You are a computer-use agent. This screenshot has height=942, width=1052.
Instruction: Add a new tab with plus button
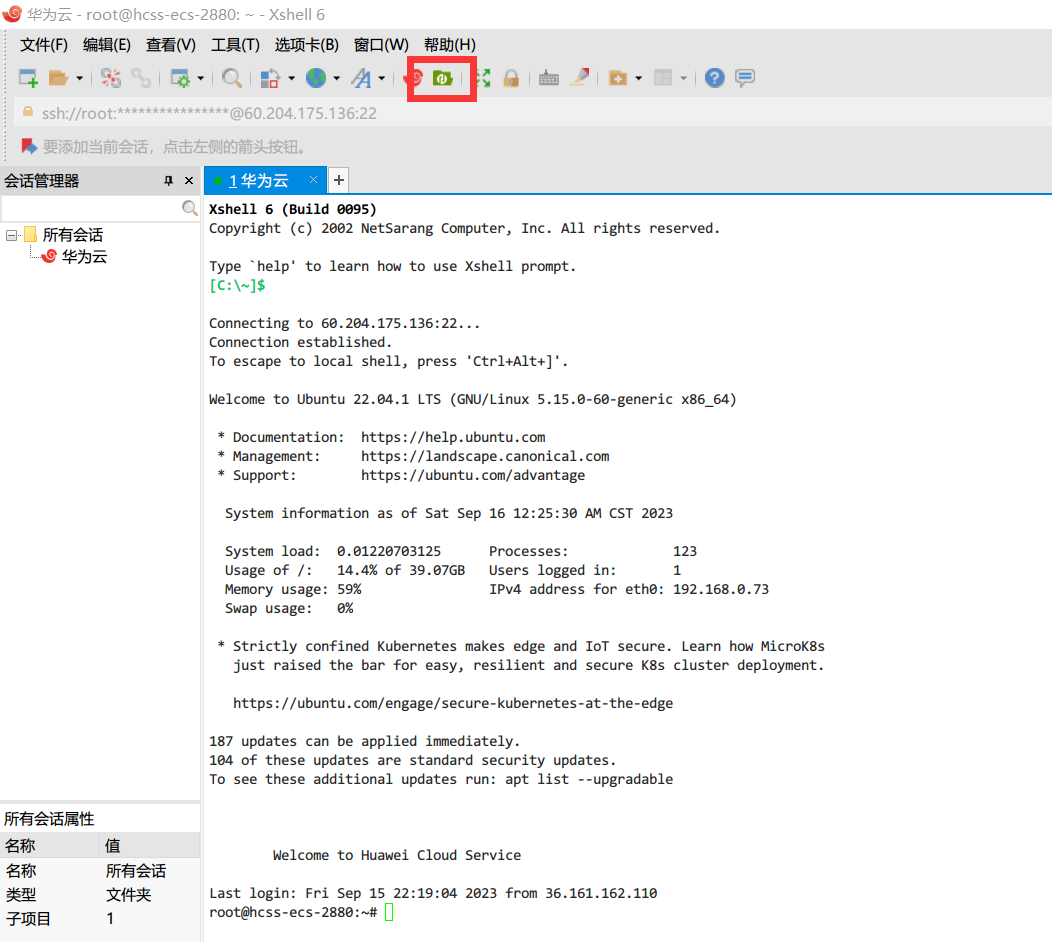pos(339,180)
